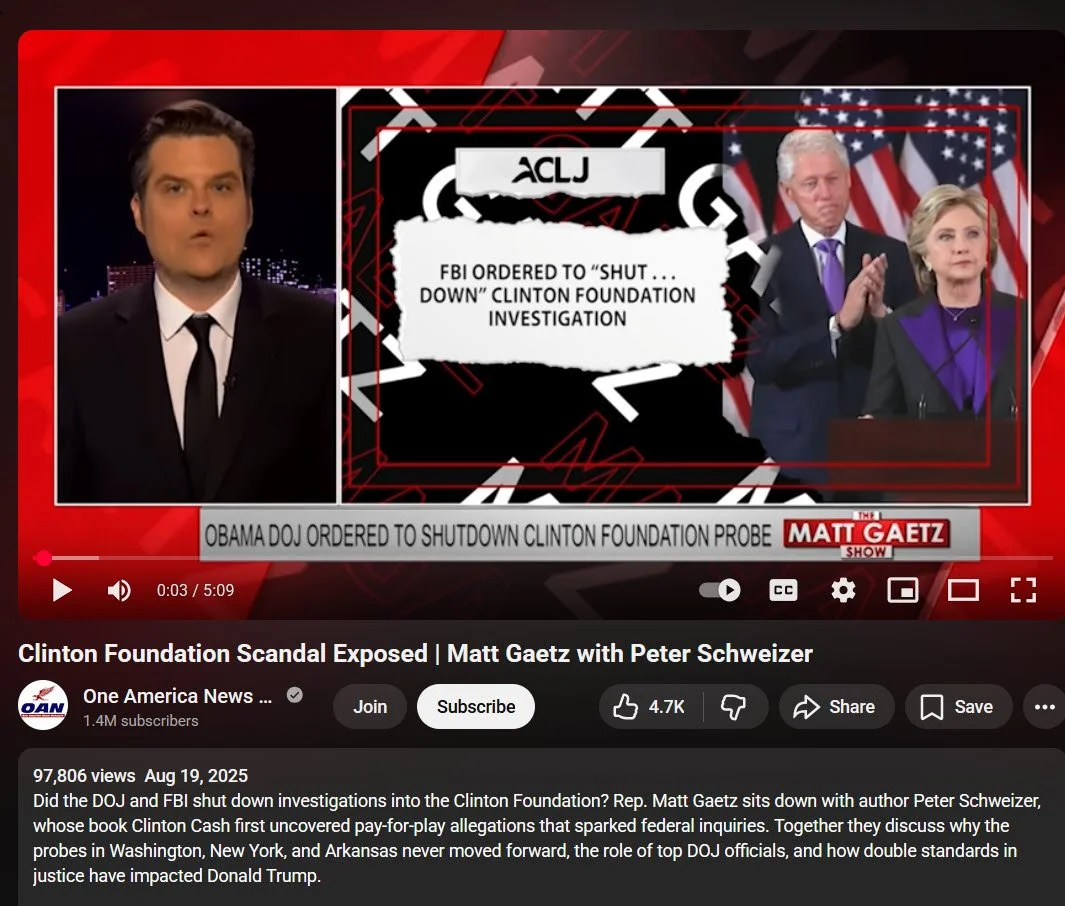Expand the video description box

(x=541, y=827)
